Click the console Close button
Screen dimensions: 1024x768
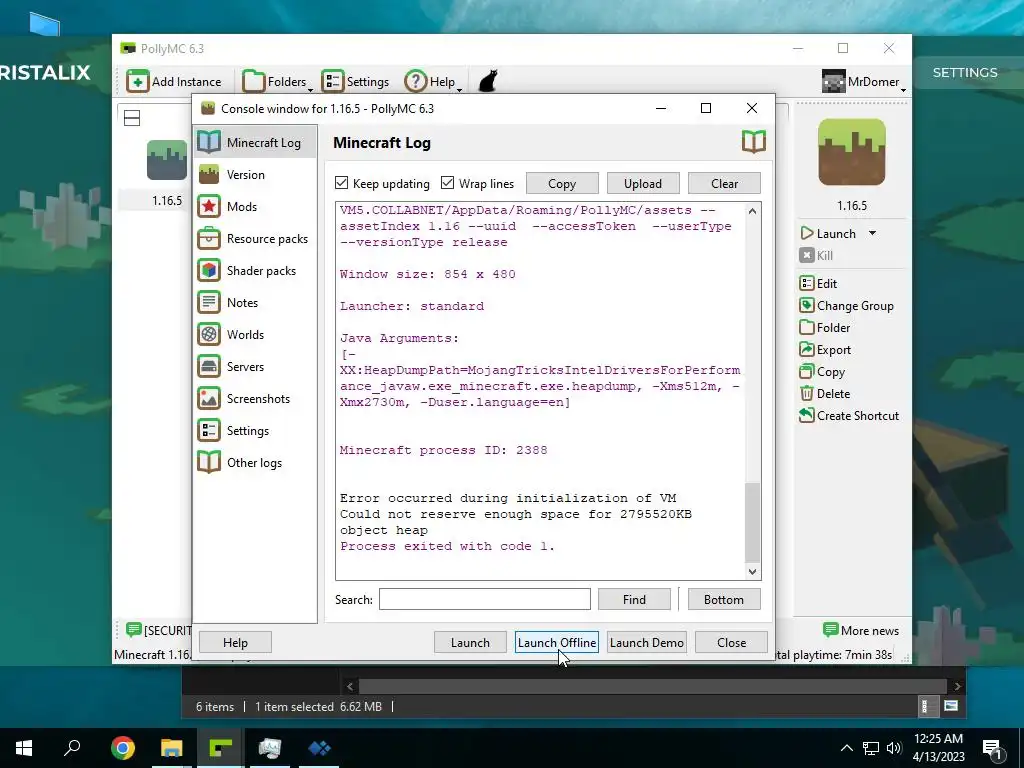pos(731,642)
